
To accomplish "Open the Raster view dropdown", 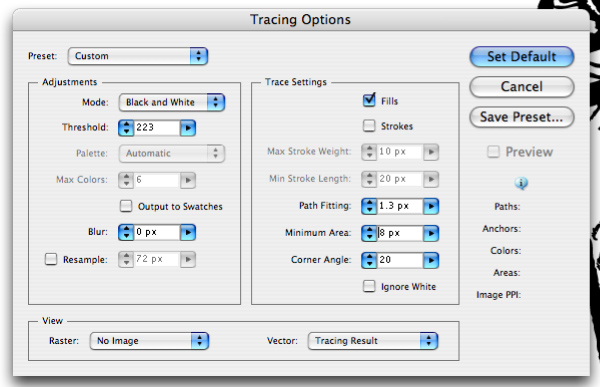I will (149, 341).
